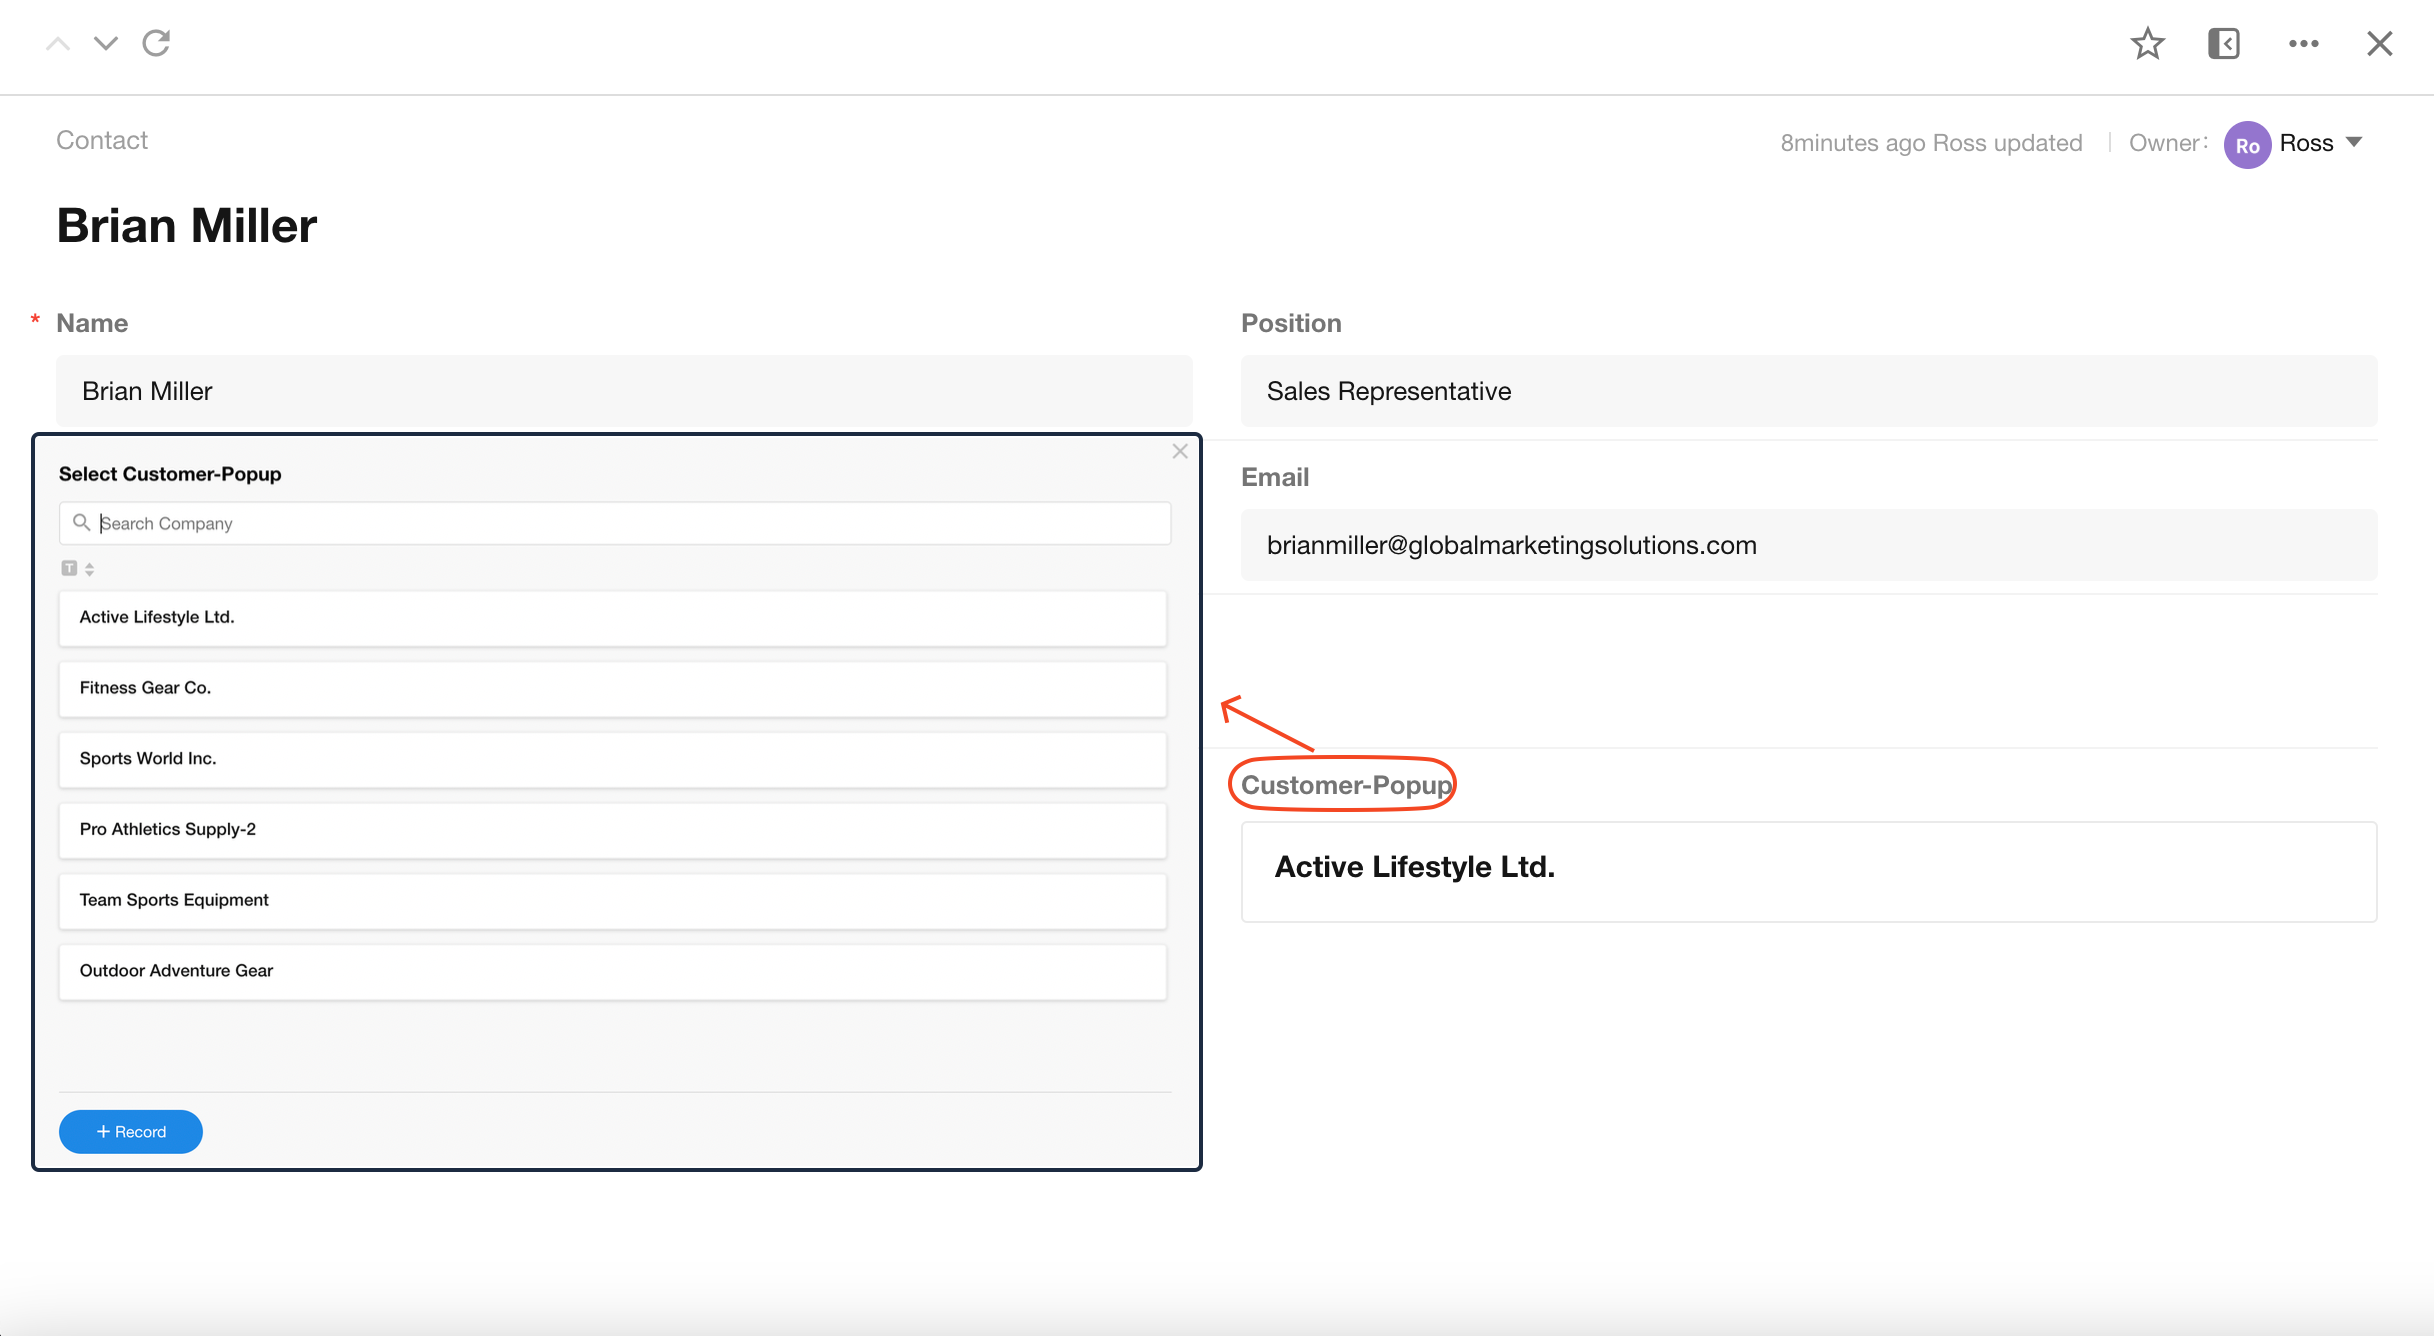Viewport: 2434px width, 1336px height.
Task: Go to previous record up arrow
Action: tap(58, 43)
